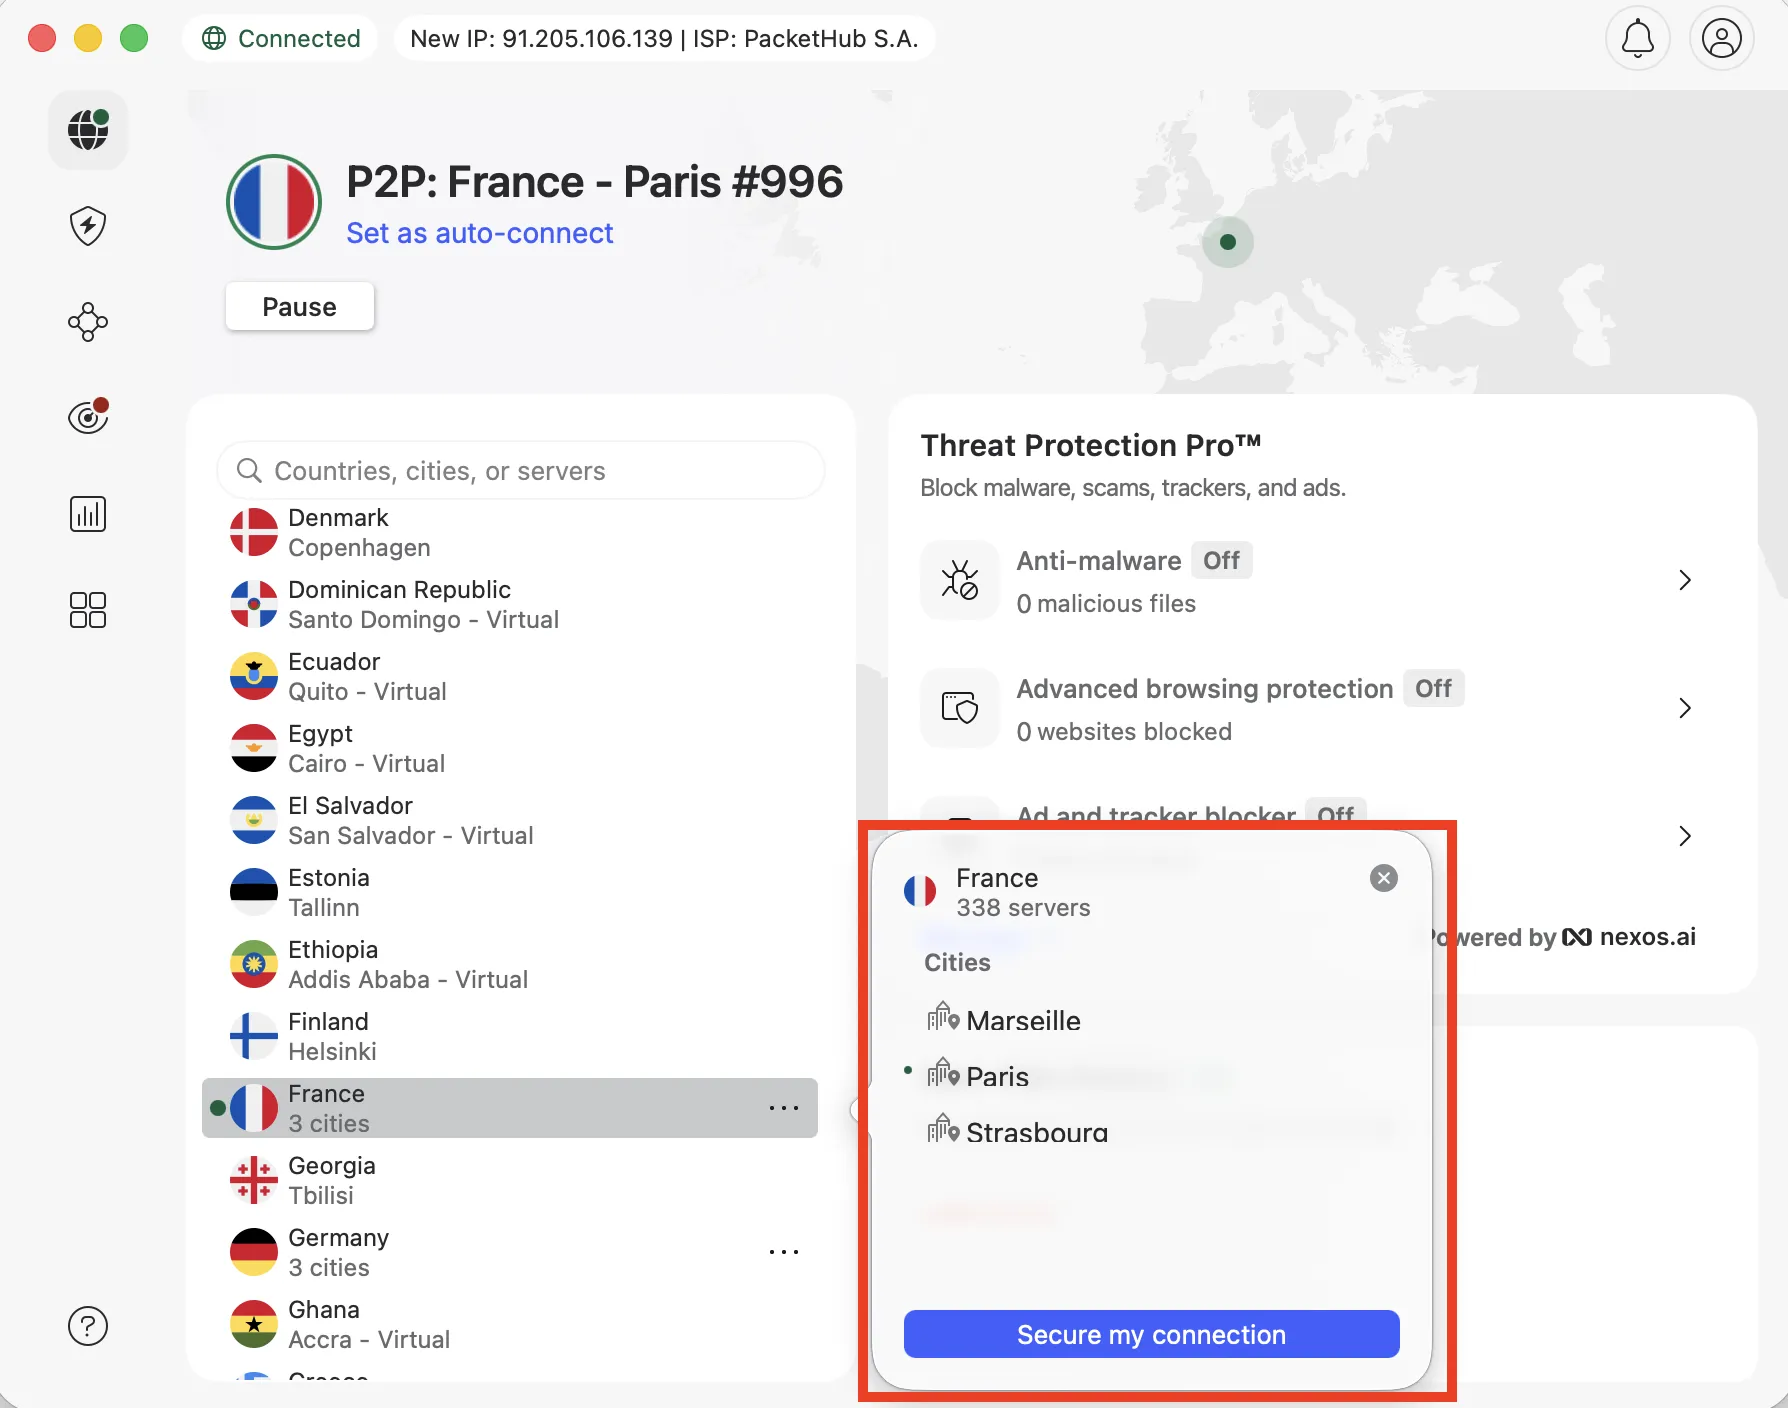
Task: Open the Help question-mark icon
Action: pyautogui.click(x=88, y=1326)
